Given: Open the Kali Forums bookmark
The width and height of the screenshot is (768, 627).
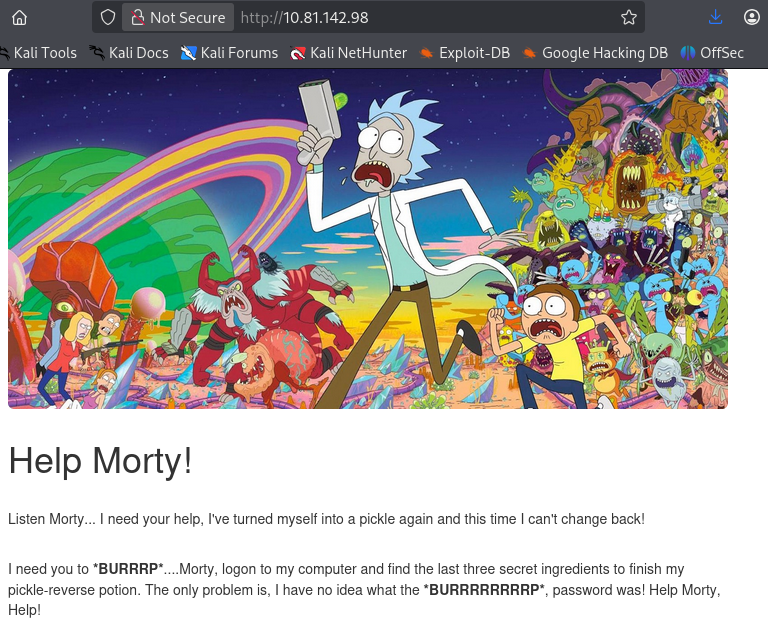Looking at the screenshot, I should point(229,53).
